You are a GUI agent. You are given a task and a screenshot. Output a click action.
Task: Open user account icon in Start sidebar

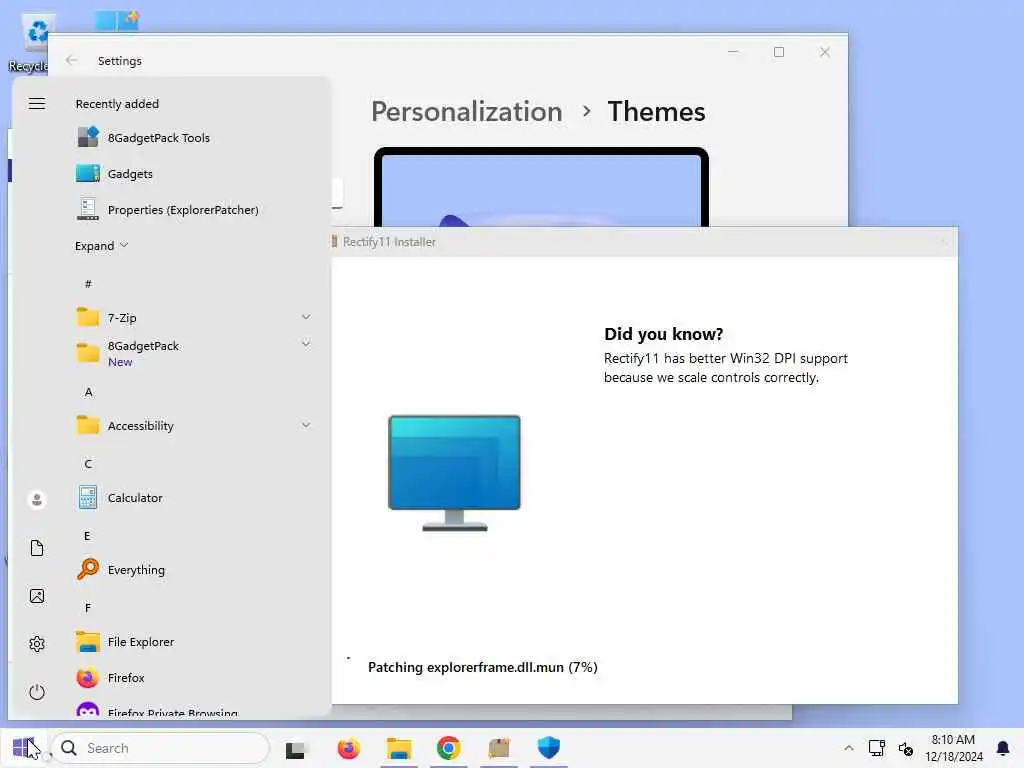coord(37,500)
